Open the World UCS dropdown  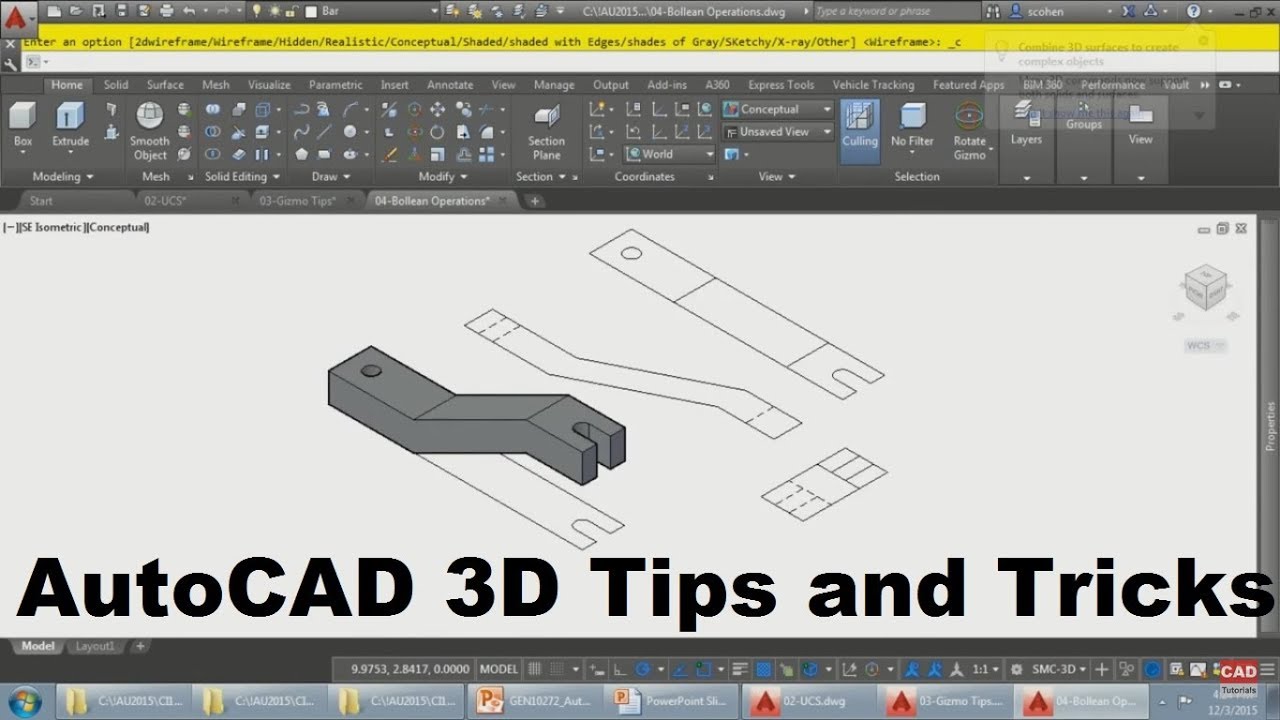click(x=670, y=154)
